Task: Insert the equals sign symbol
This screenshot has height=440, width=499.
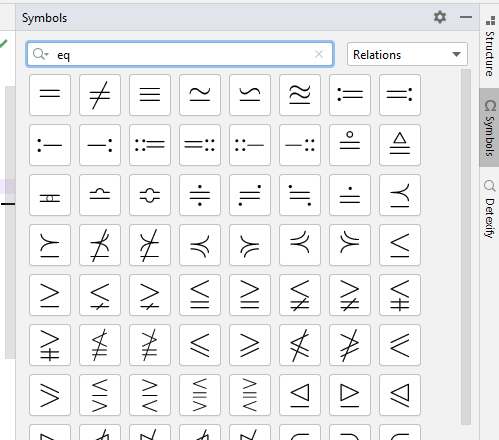Action: coord(50,95)
